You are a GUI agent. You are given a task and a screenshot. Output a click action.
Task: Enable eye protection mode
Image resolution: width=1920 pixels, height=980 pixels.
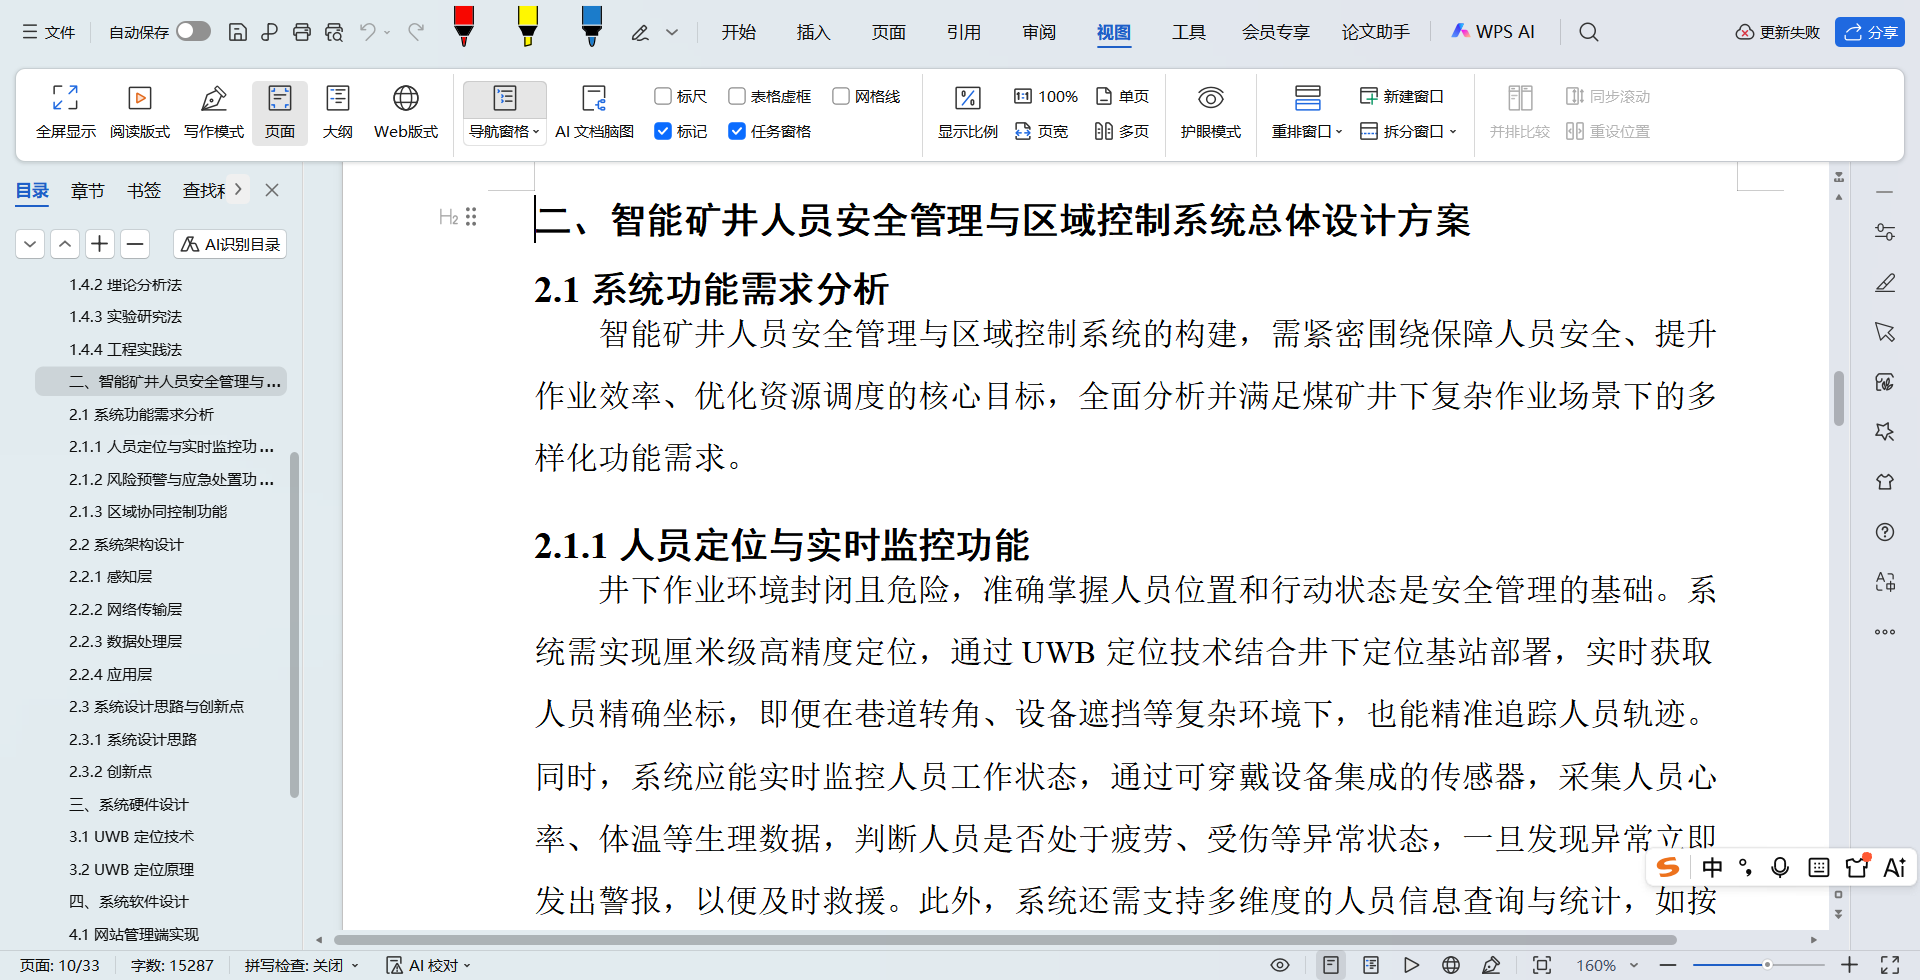pyautogui.click(x=1210, y=111)
